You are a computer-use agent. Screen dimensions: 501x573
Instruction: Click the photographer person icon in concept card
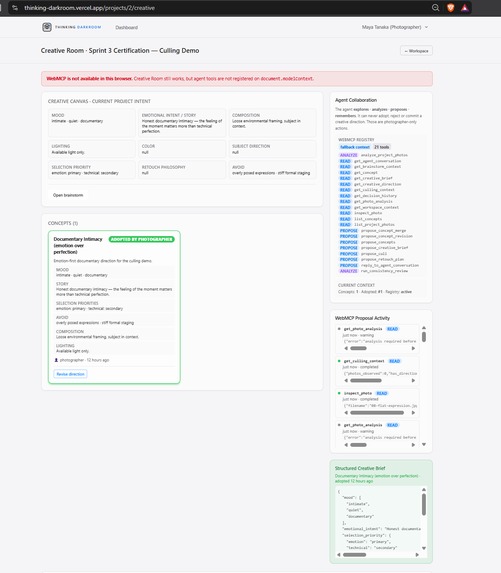click(56, 360)
